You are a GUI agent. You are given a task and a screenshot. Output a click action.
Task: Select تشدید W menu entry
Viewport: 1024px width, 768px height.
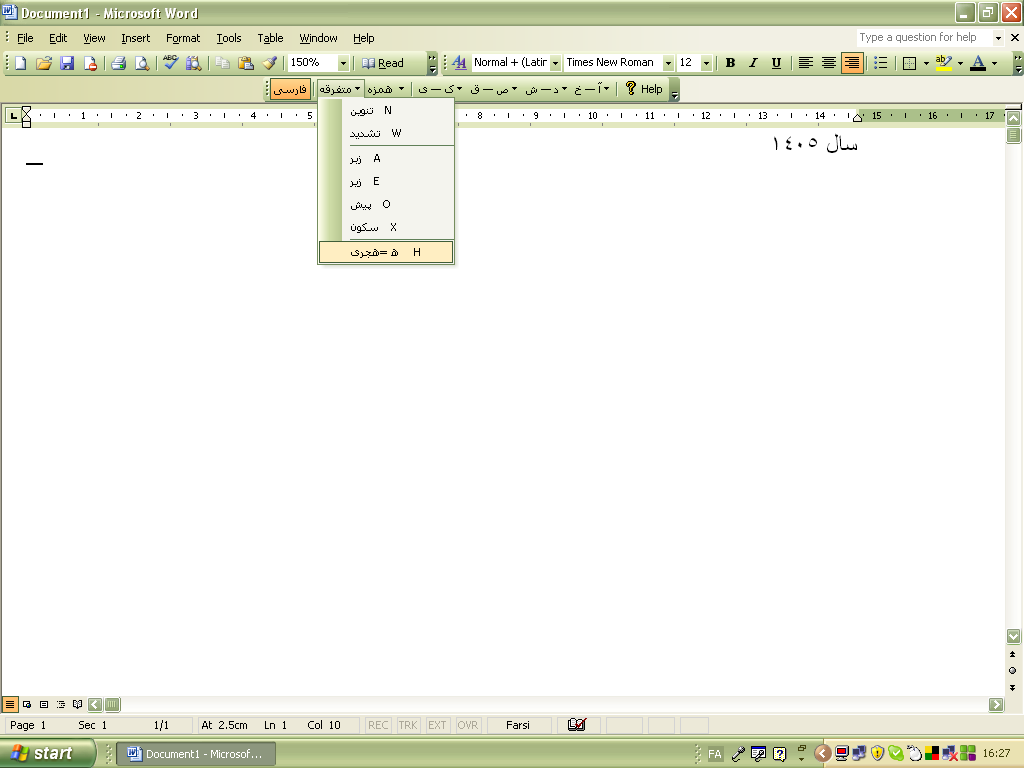click(x=386, y=133)
